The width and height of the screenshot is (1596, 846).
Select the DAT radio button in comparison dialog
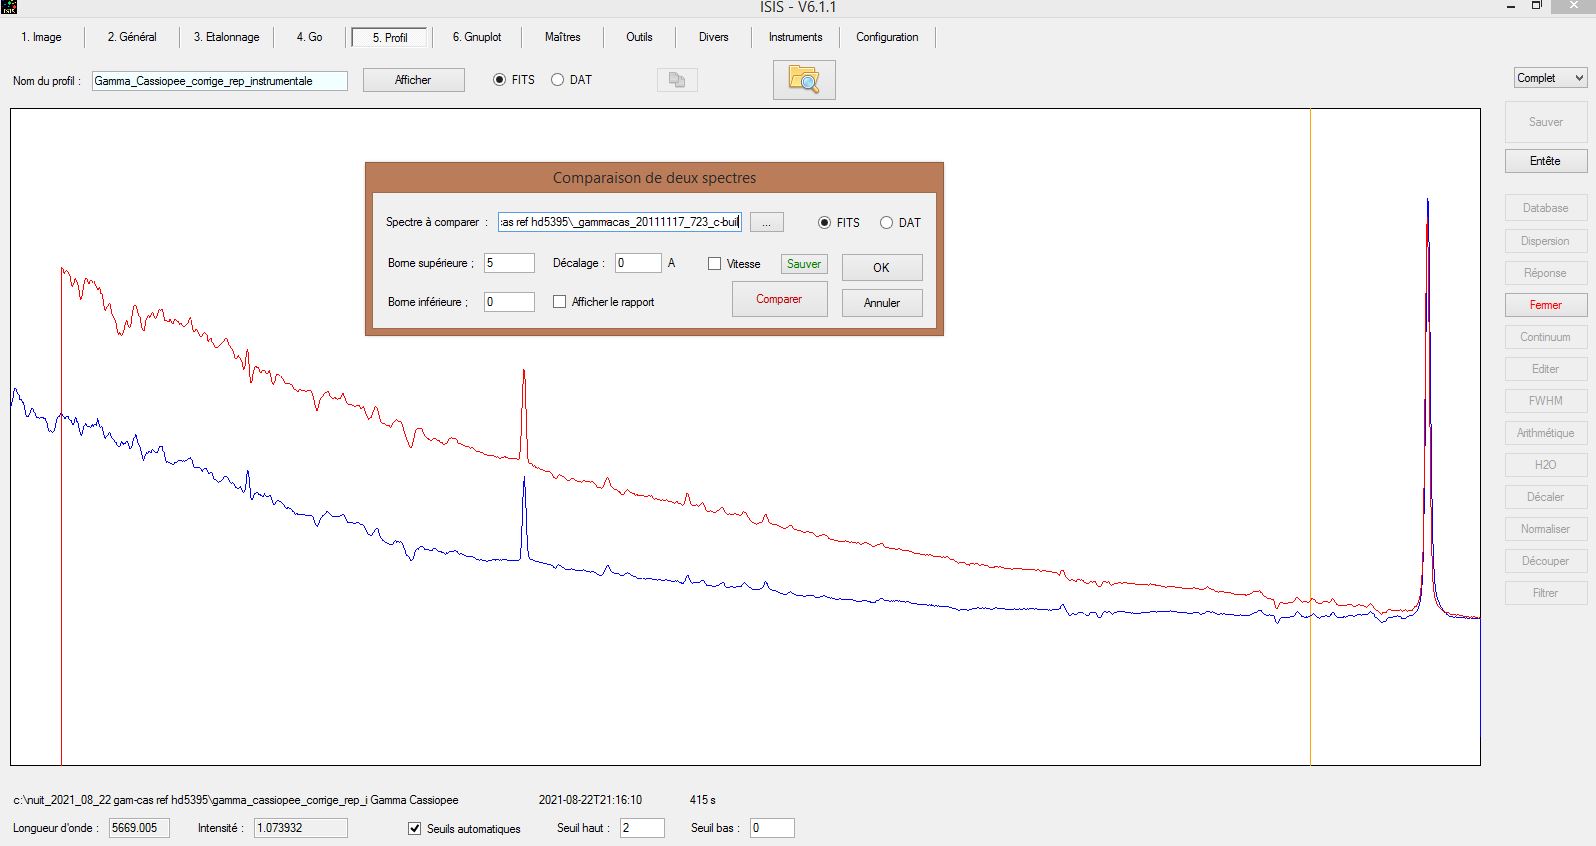(886, 223)
